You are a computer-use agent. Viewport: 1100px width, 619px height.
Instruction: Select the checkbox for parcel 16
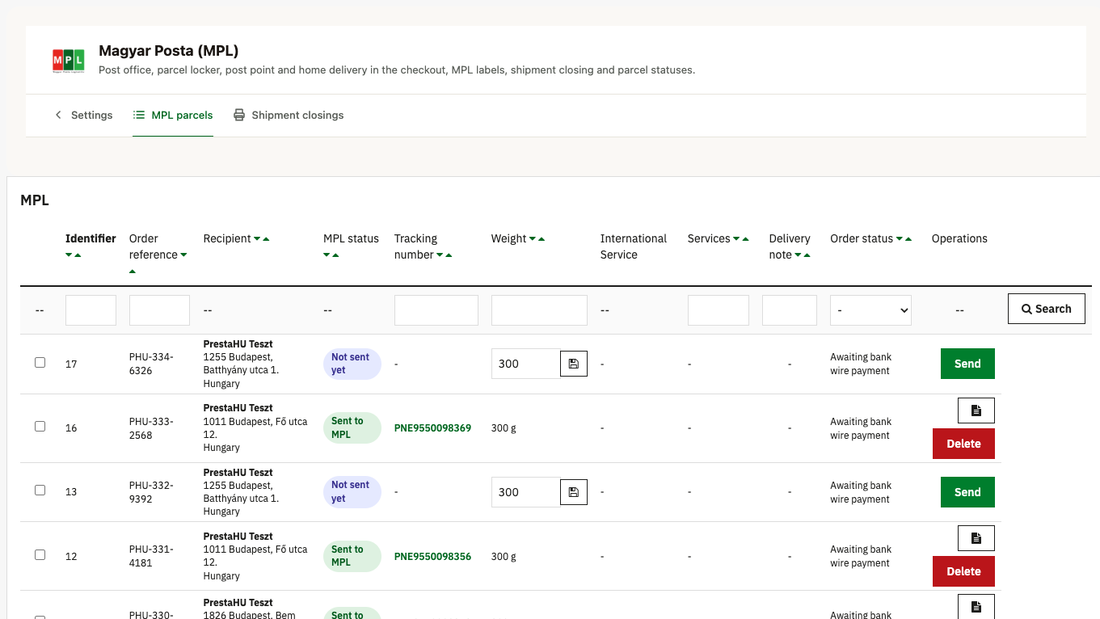click(x=40, y=427)
